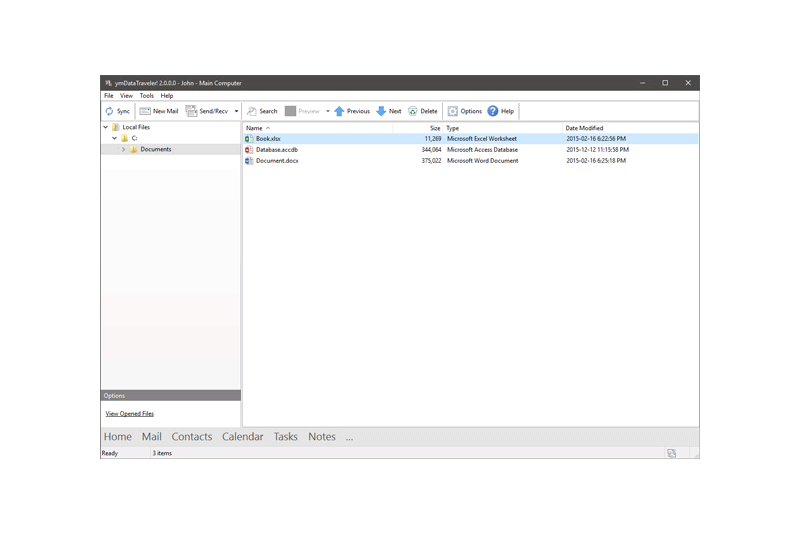
Task: Go to Previous item with up arrow
Action: (x=339, y=111)
